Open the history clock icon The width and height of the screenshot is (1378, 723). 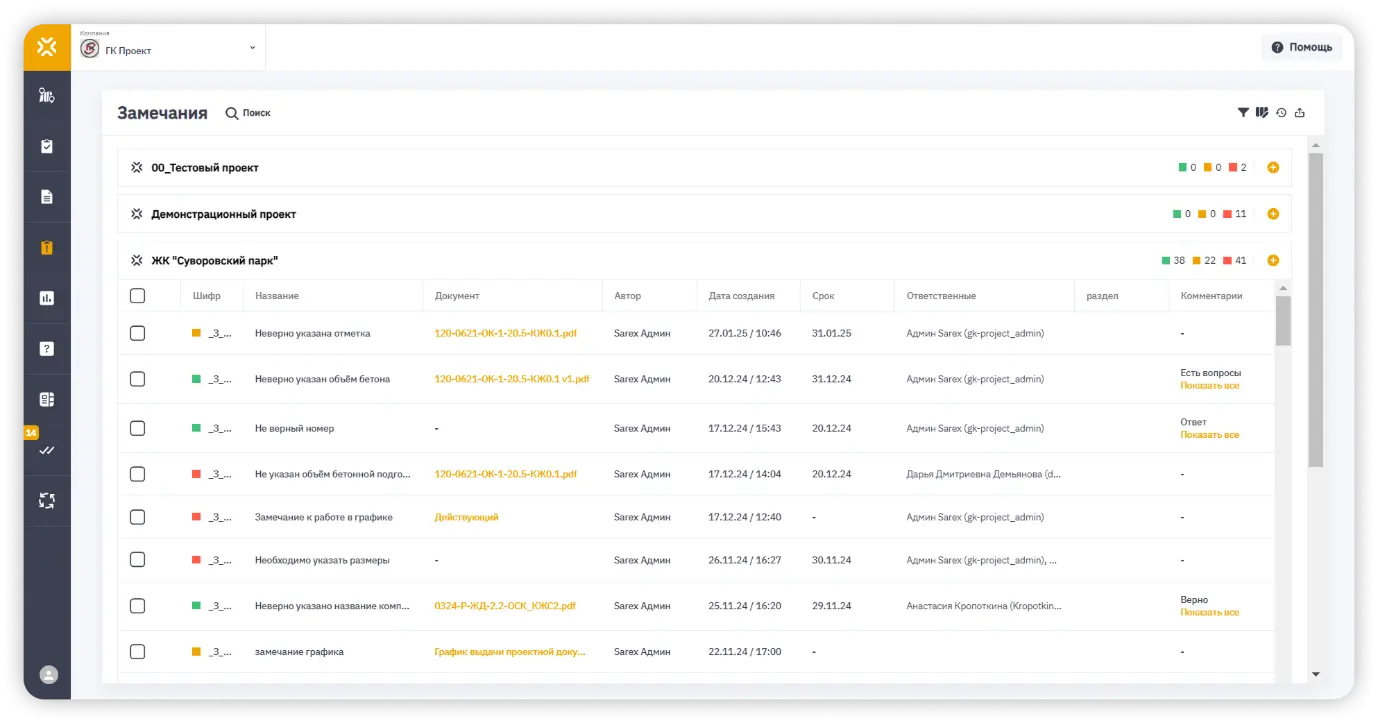1281,113
